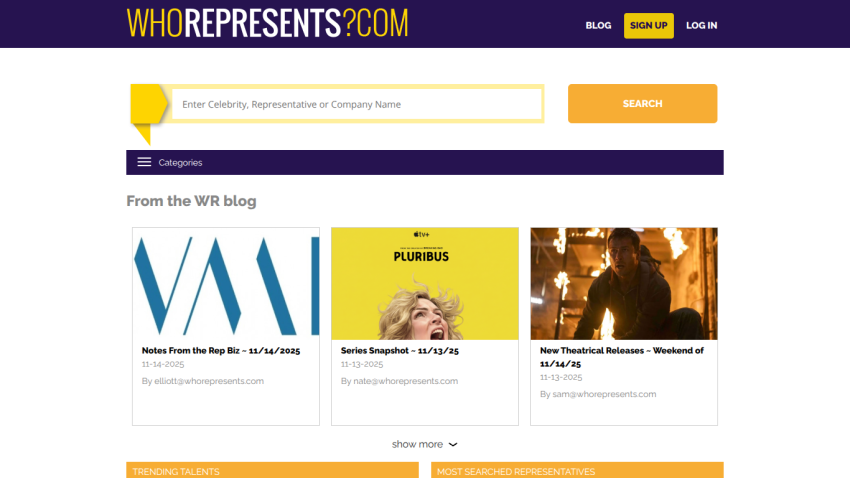Click 'From the WR blog' heading
Viewport: 850px width, 478px height.
click(191, 201)
